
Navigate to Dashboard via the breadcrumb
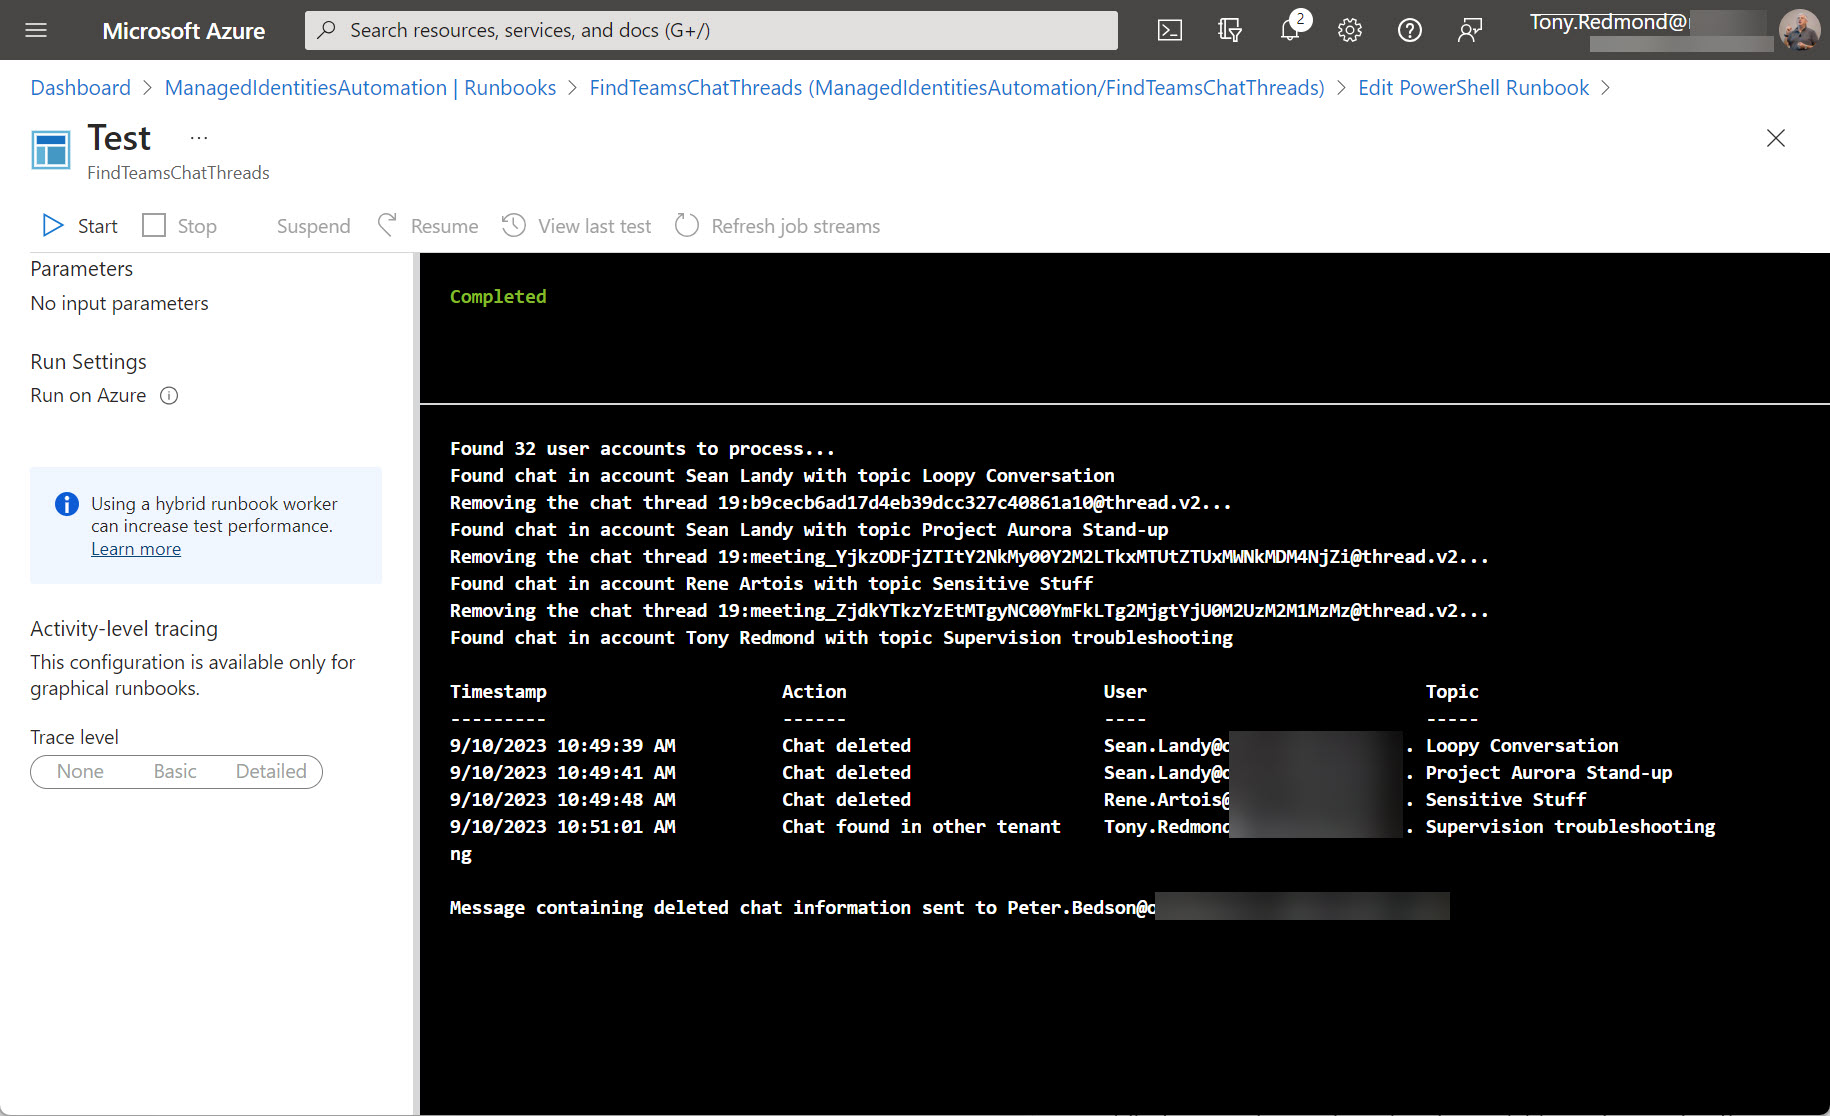pos(80,88)
